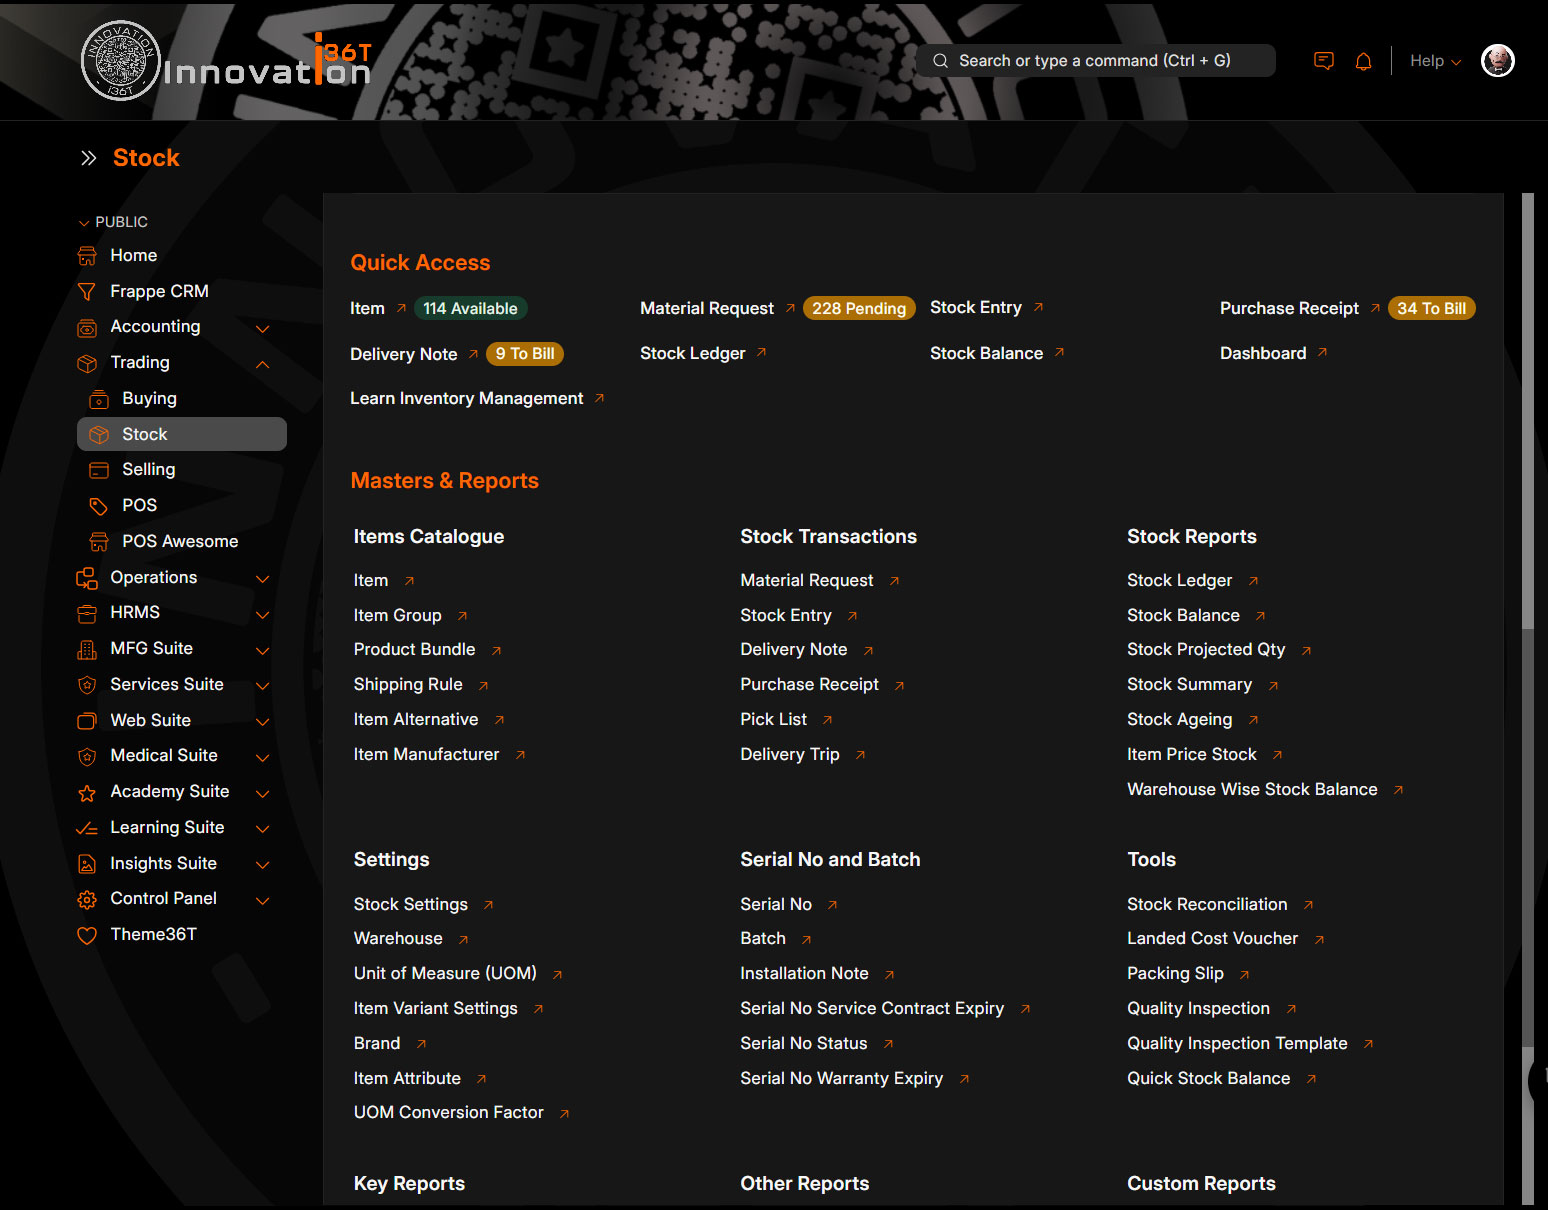
Task: Select POS Awesome in sidebar
Action: coord(180,541)
